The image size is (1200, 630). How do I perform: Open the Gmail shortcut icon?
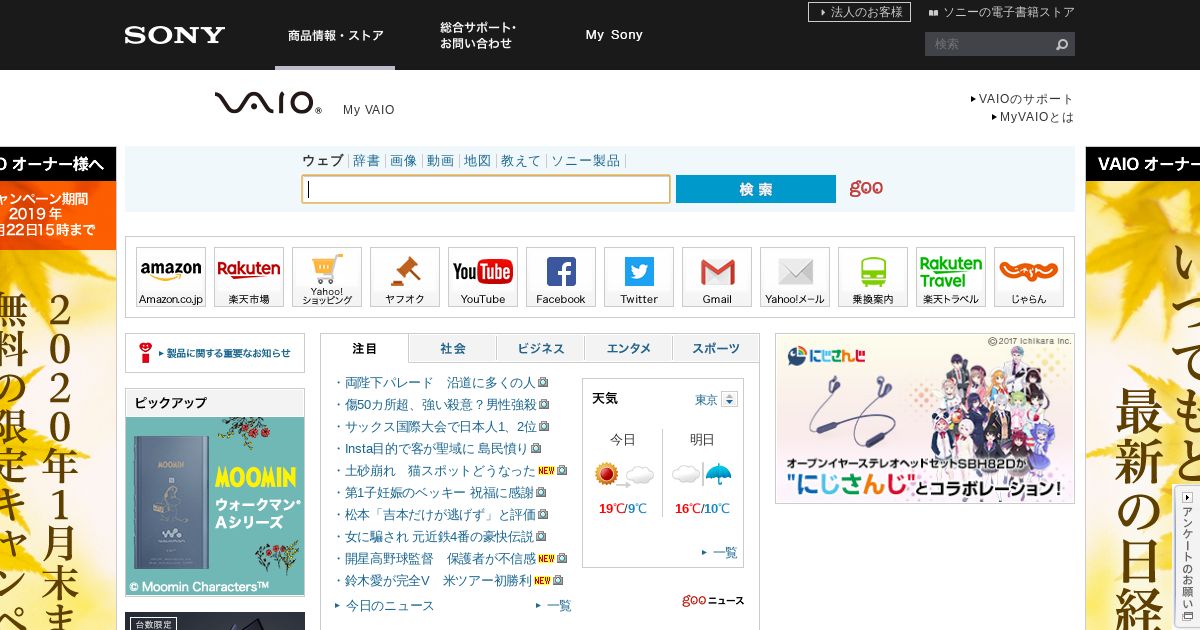click(x=717, y=277)
